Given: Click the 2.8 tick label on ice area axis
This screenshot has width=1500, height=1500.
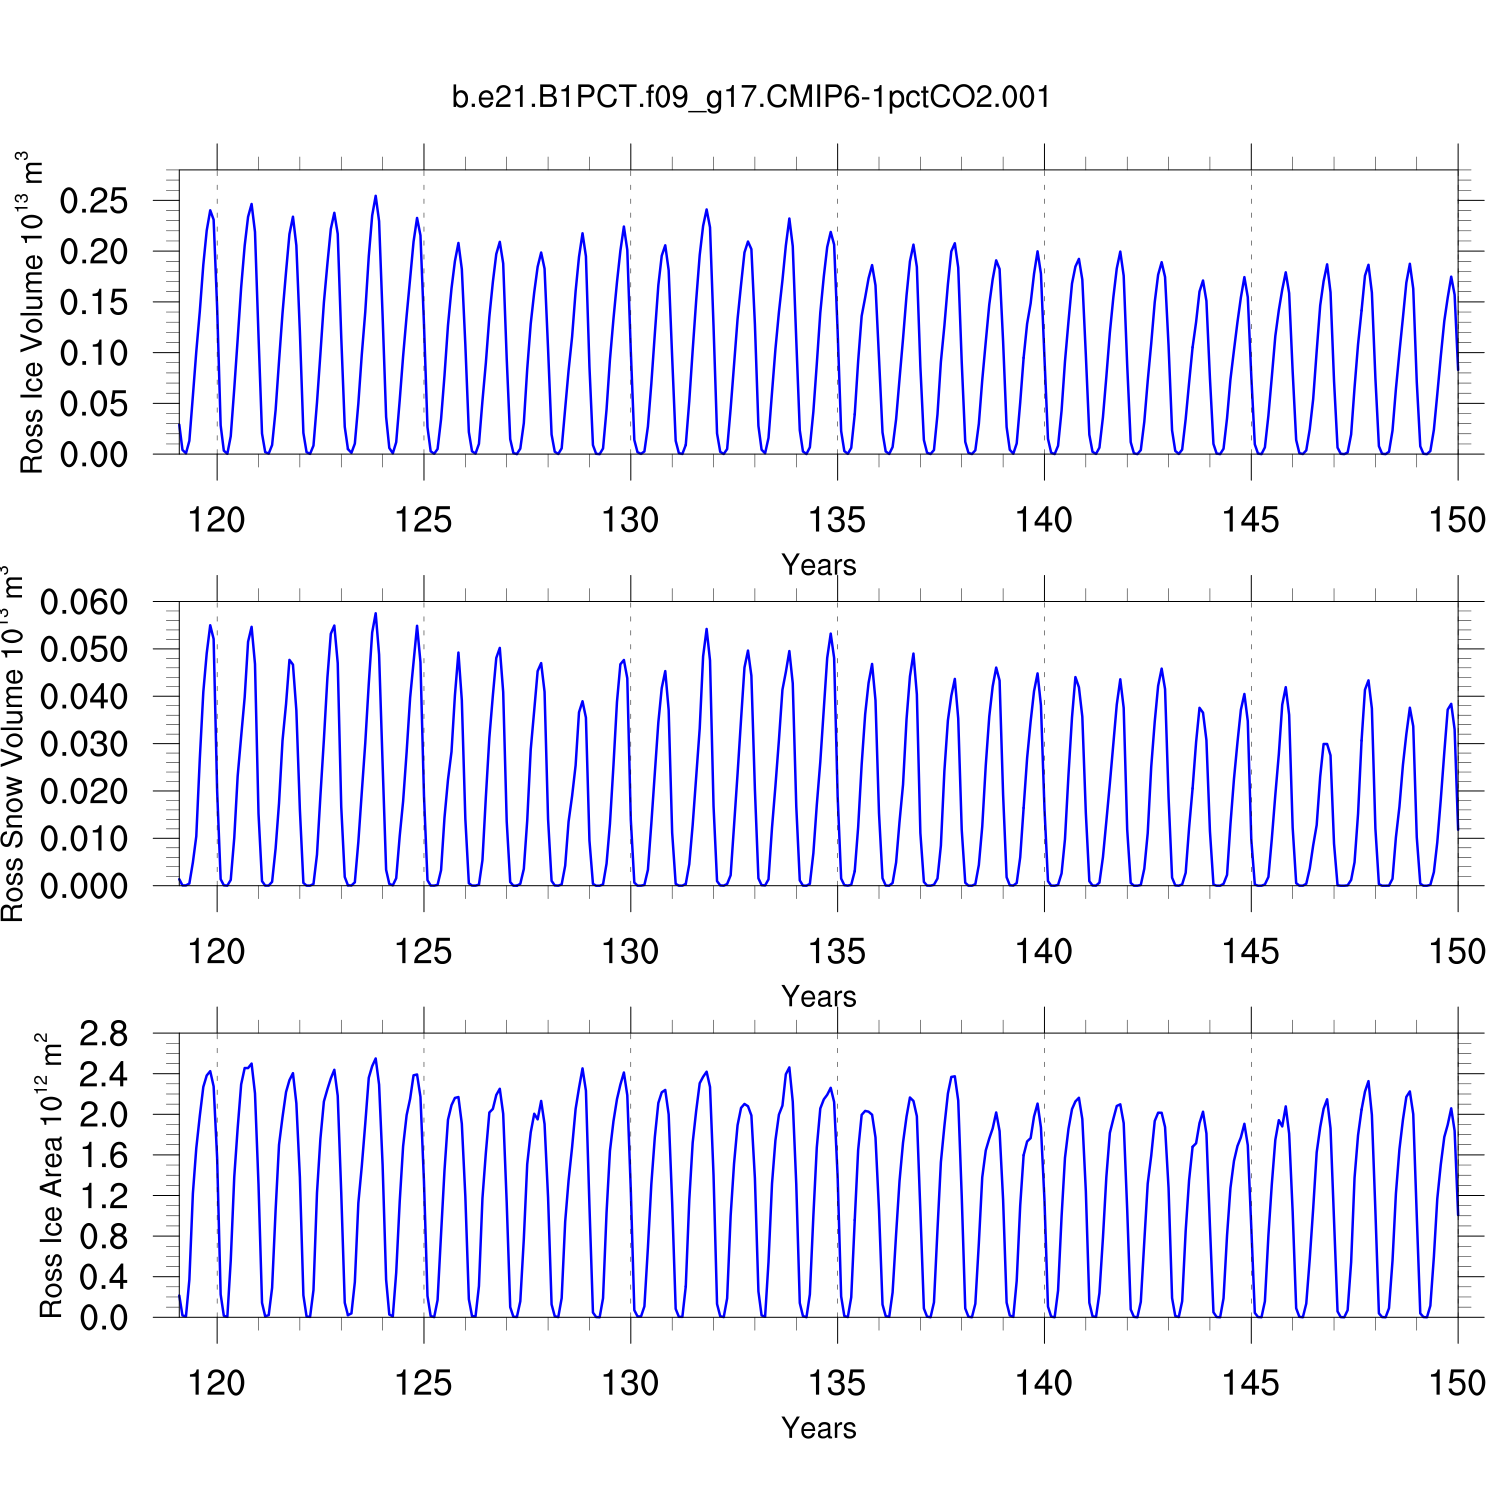Looking at the screenshot, I should pos(104,1034).
